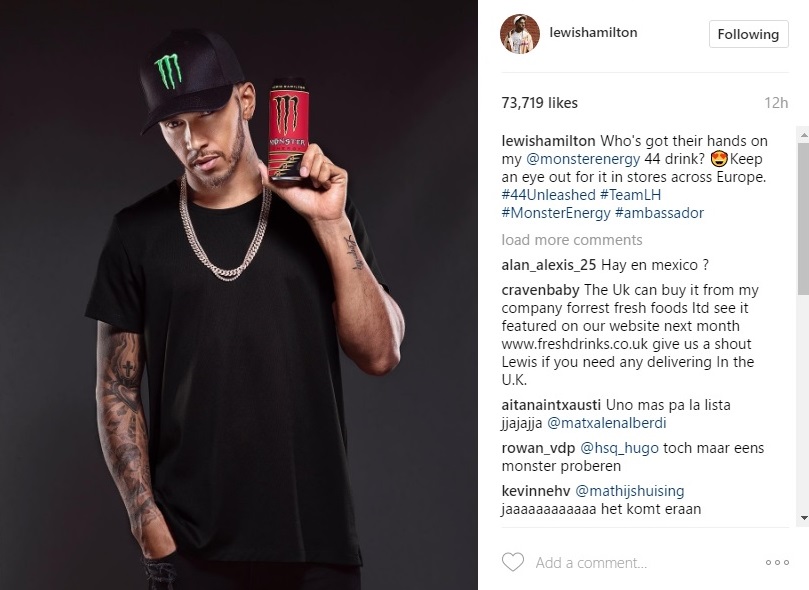
Task: Focus the Add a comment field
Action: [x=591, y=563]
